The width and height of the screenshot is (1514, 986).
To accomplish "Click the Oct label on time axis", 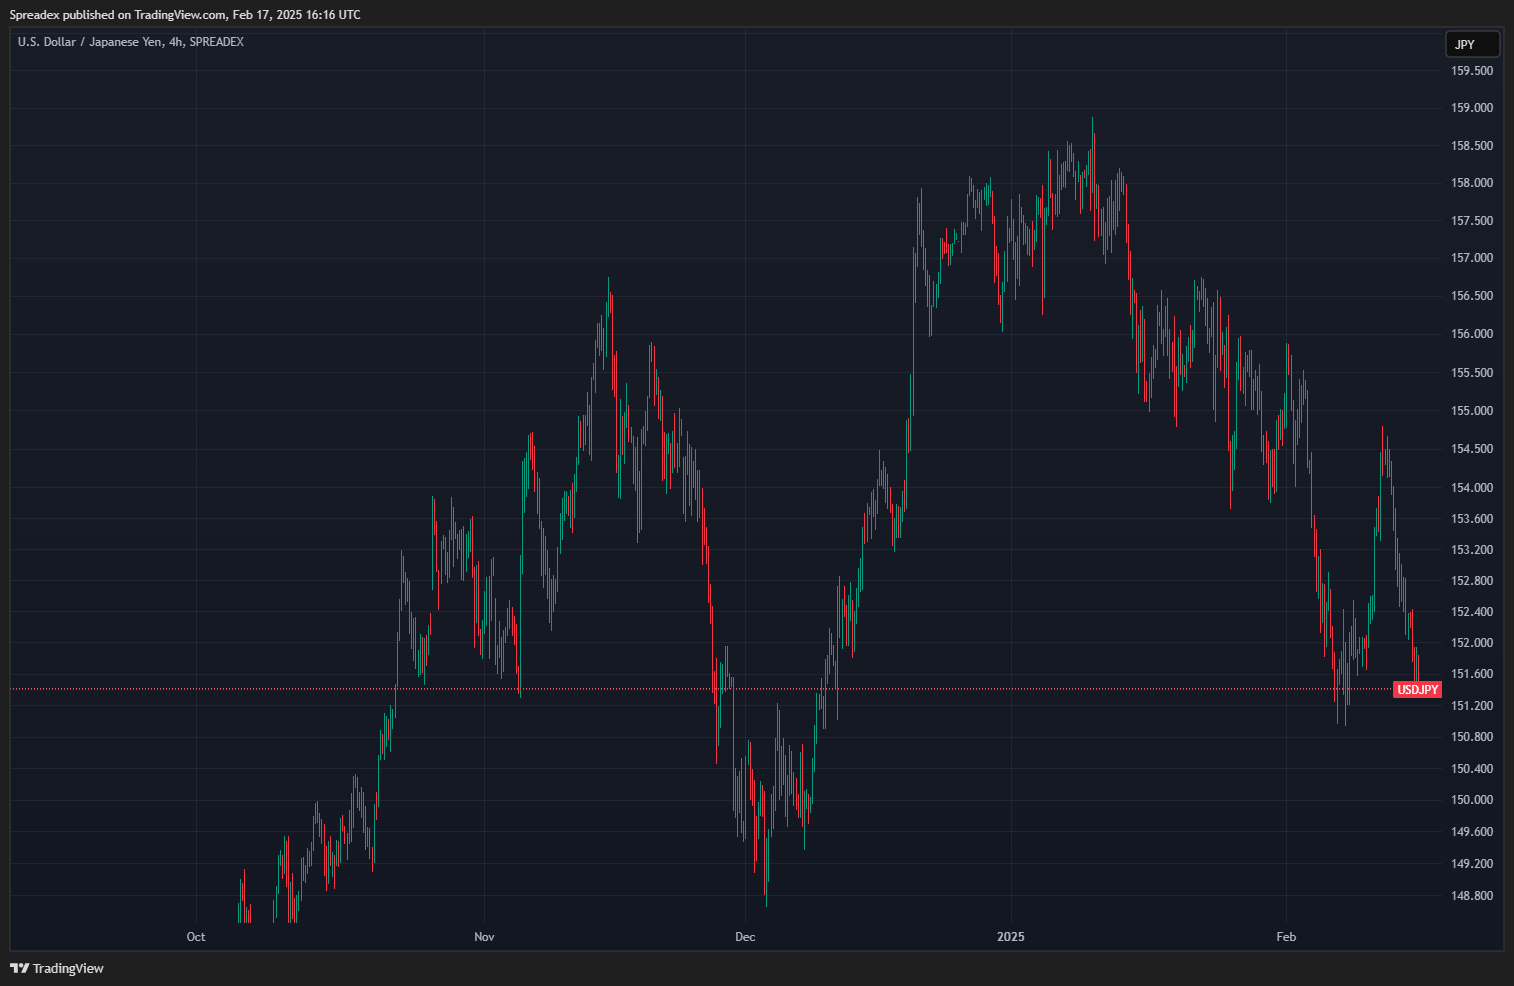I will pyautogui.click(x=196, y=937).
